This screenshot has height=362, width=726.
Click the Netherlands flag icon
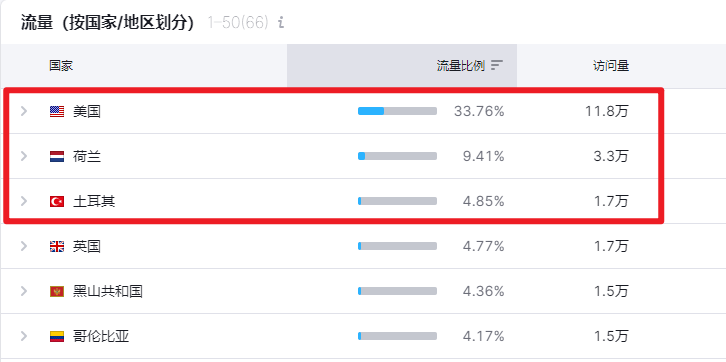(57, 156)
